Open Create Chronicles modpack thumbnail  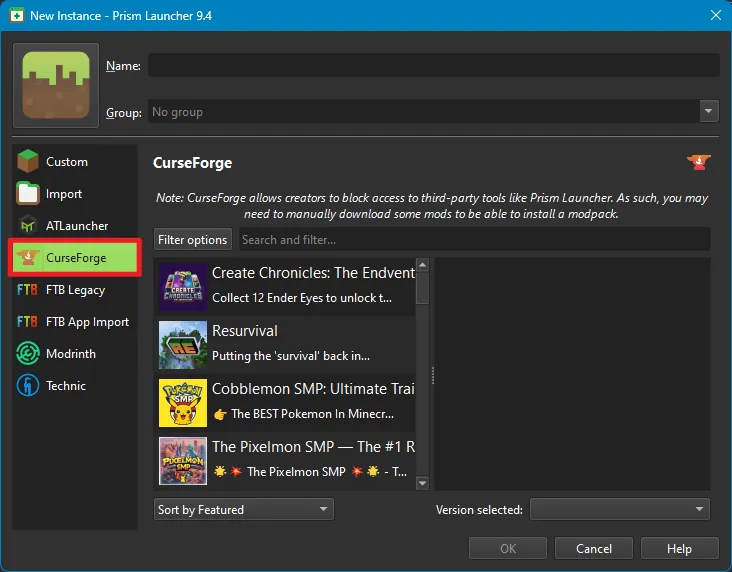point(183,287)
